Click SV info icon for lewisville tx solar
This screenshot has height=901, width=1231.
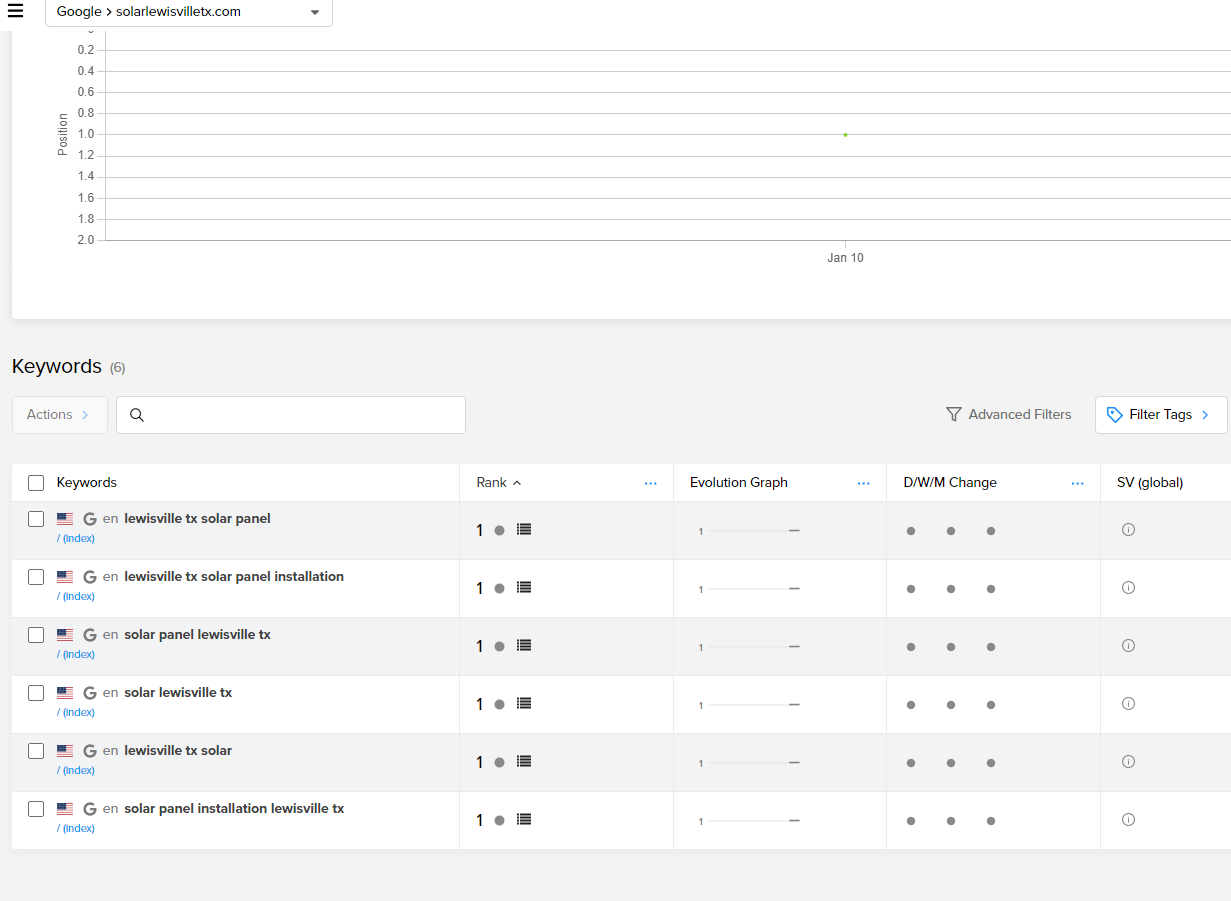1129,762
